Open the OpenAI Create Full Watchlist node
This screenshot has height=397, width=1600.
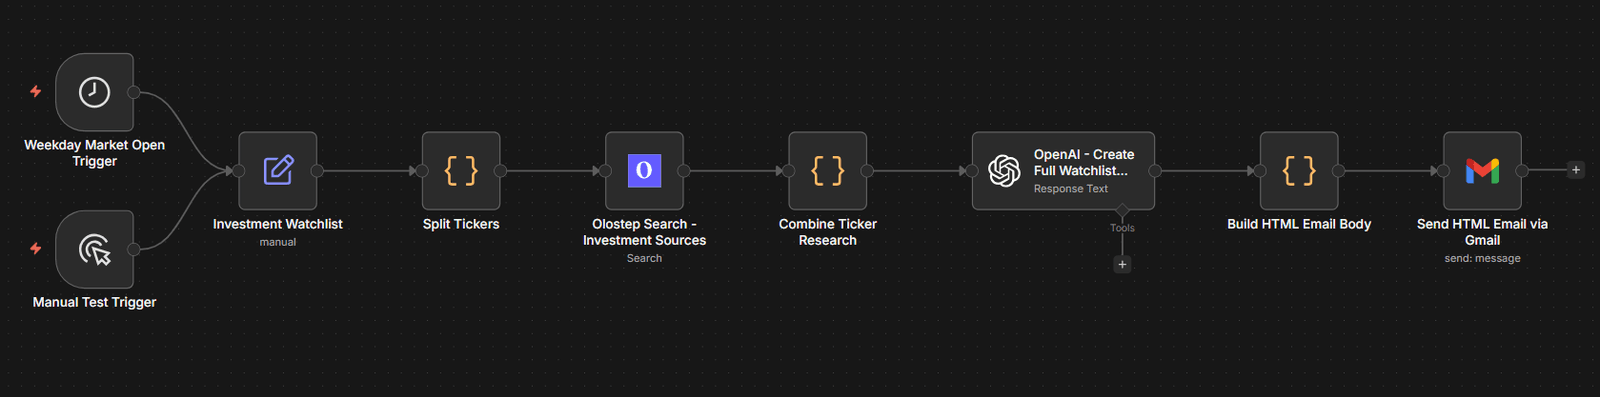coord(1063,171)
